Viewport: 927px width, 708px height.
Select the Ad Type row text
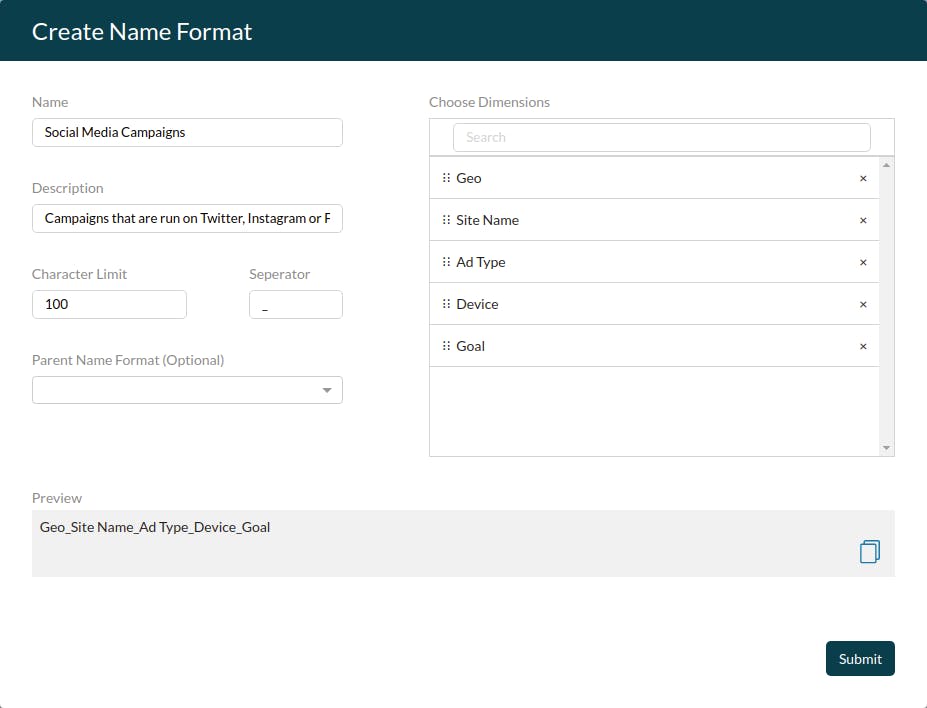[481, 262]
